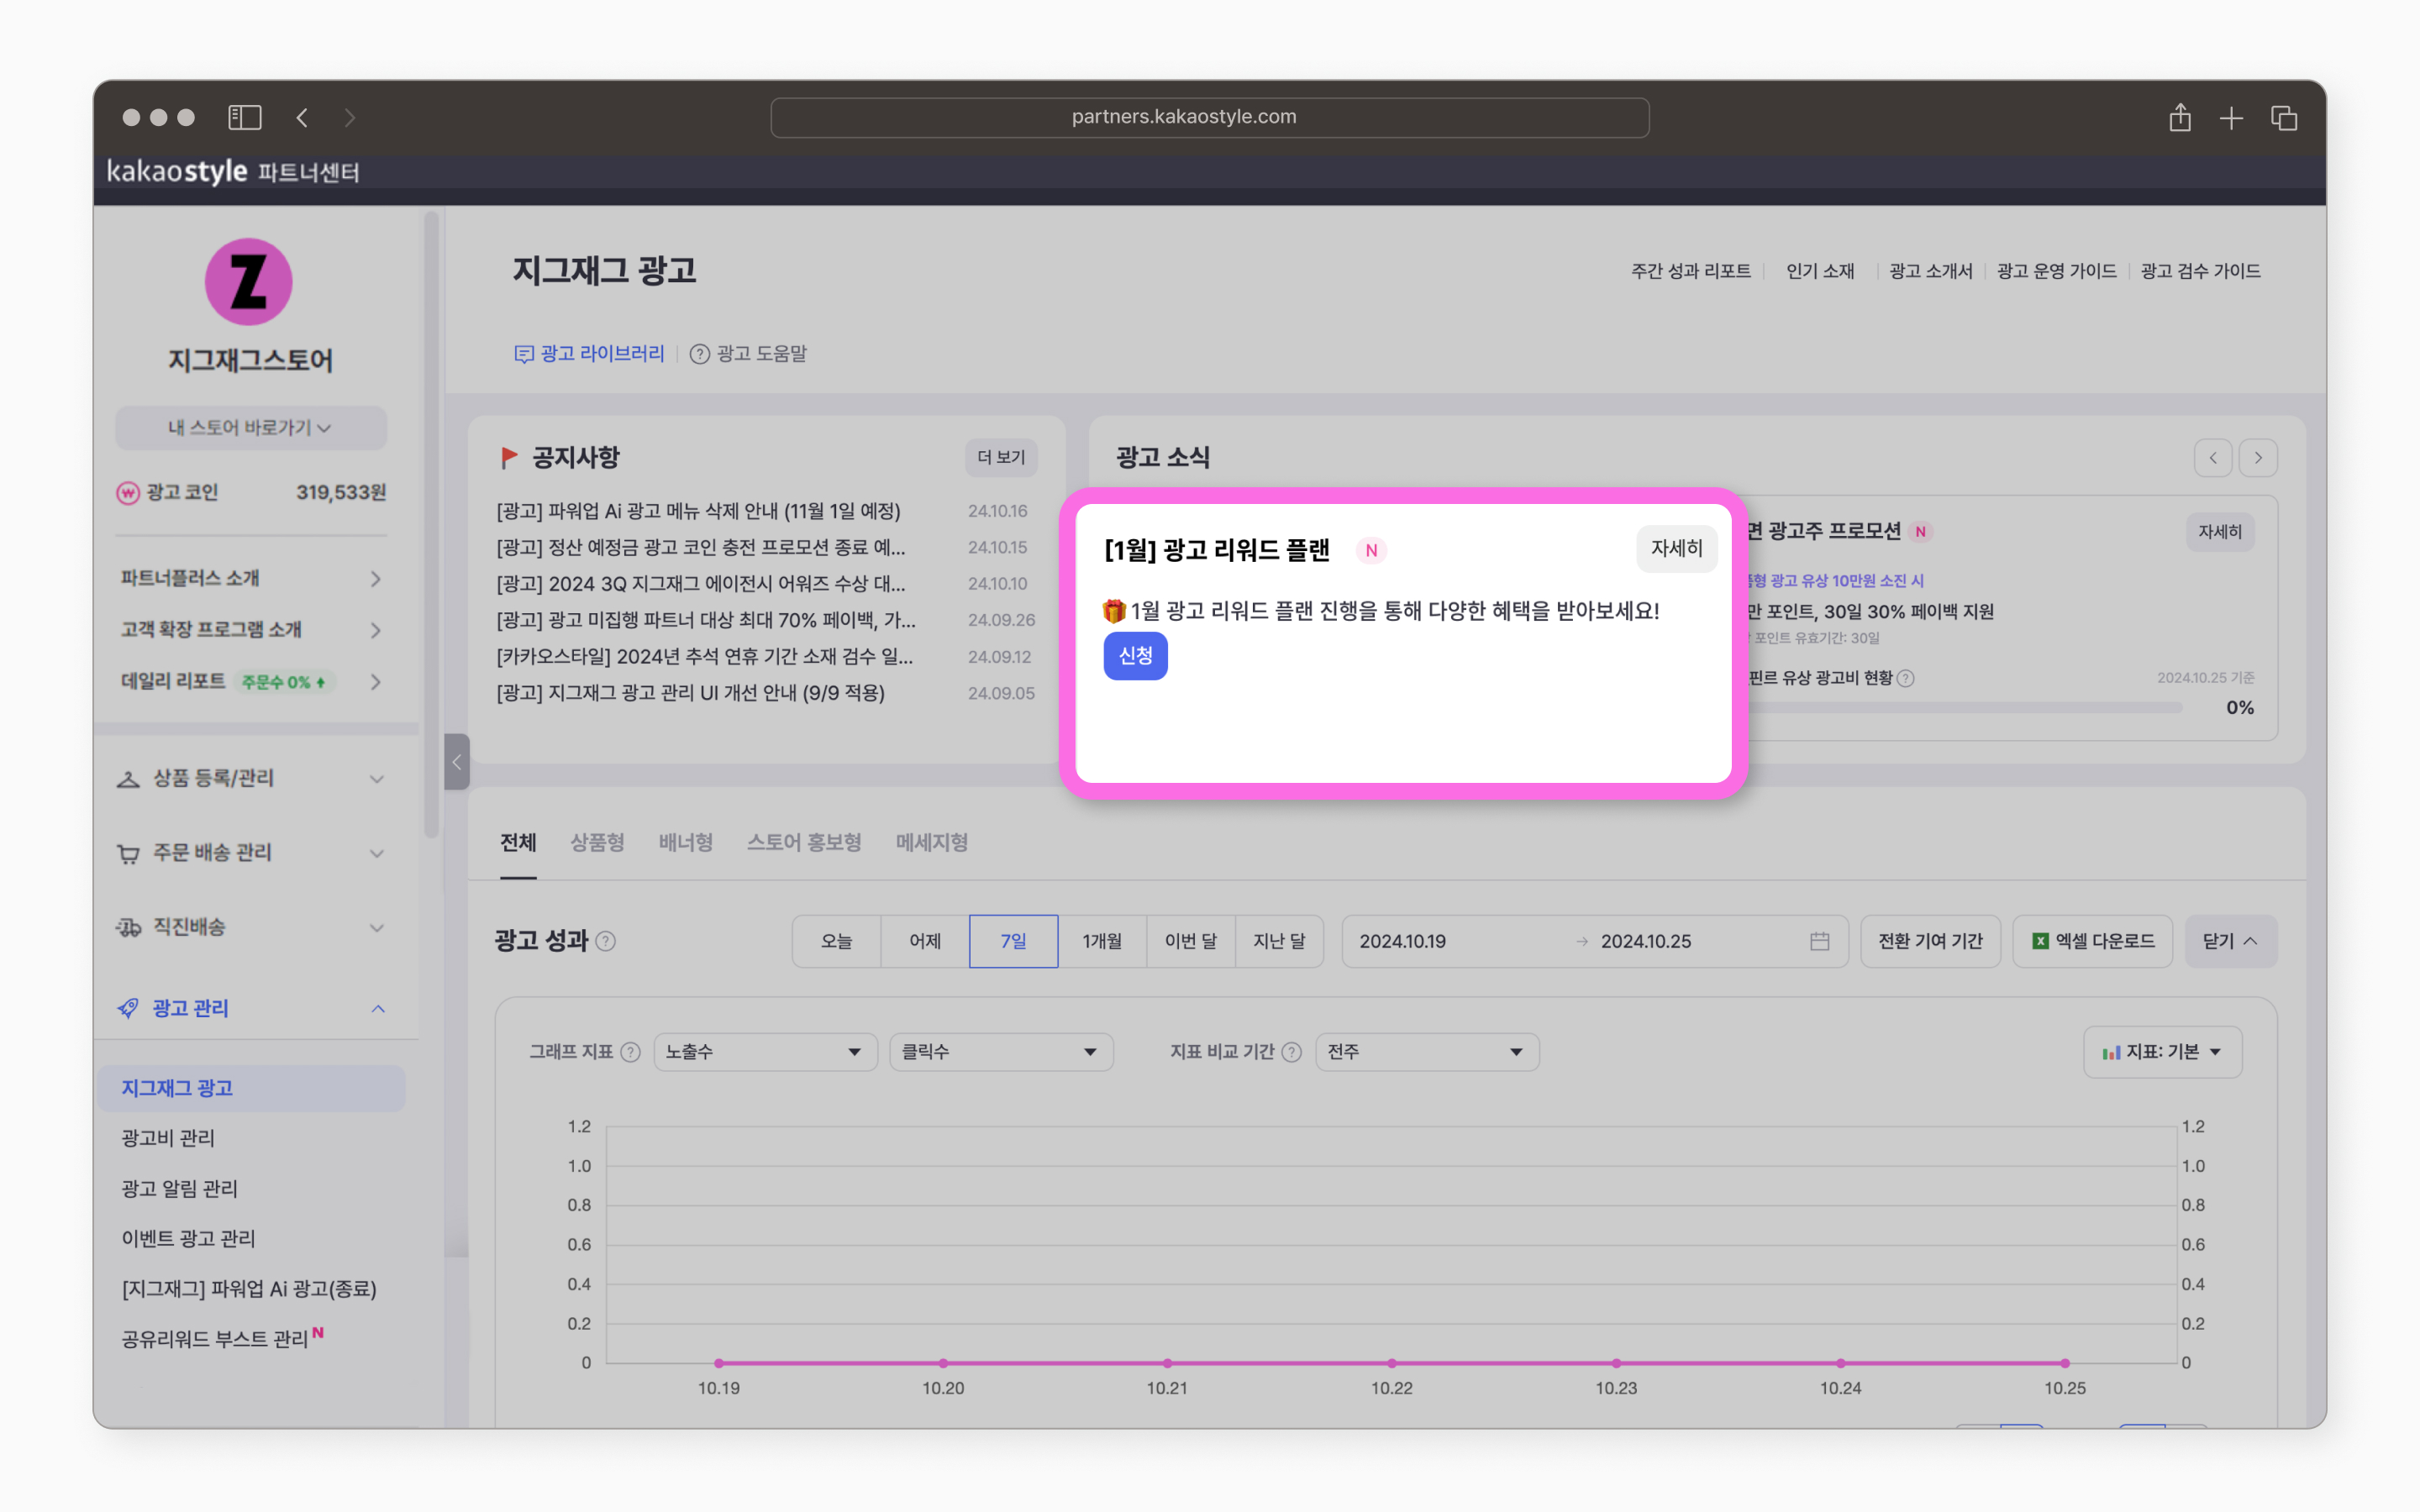Click the ad performance help icon
The height and width of the screenshot is (1512, 2420).
pyautogui.click(x=606, y=941)
